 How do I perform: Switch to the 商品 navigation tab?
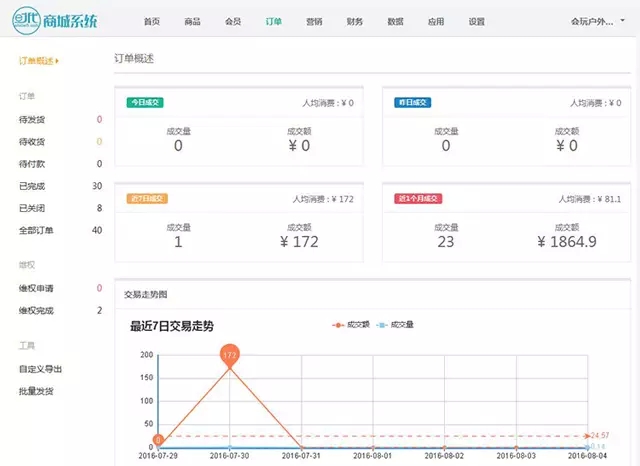coord(192,21)
